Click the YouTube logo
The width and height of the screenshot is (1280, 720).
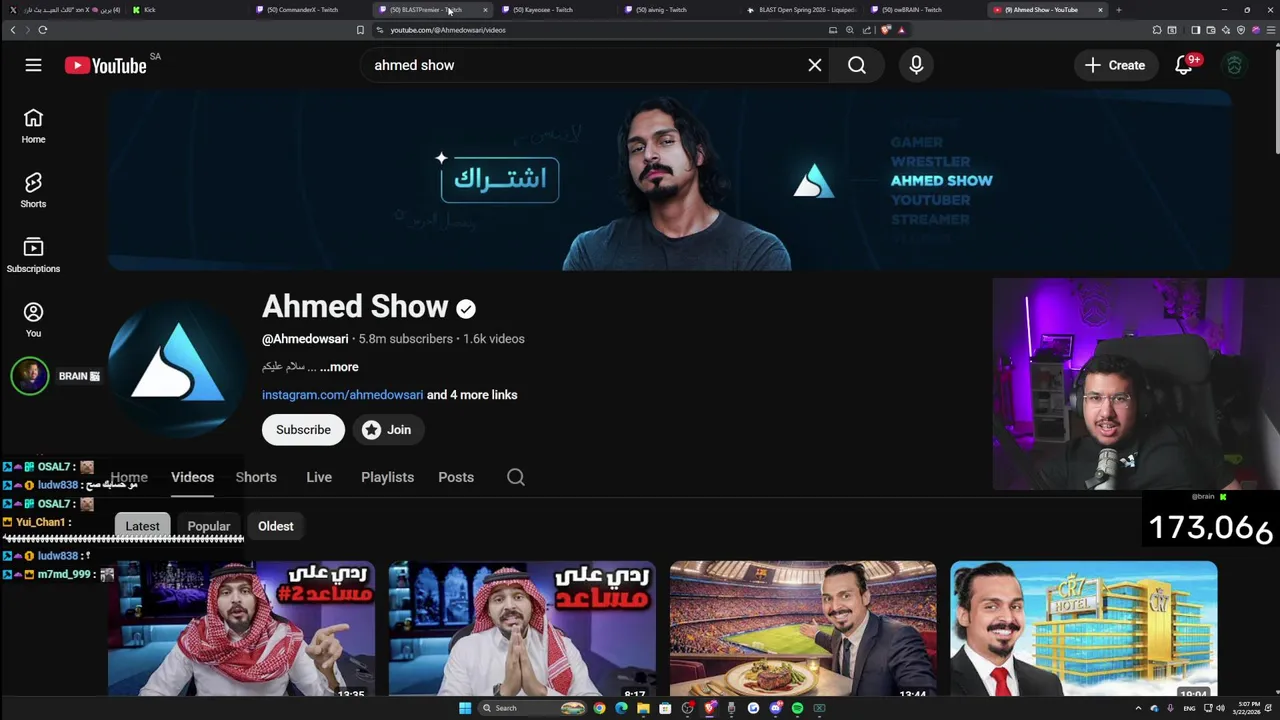point(105,65)
